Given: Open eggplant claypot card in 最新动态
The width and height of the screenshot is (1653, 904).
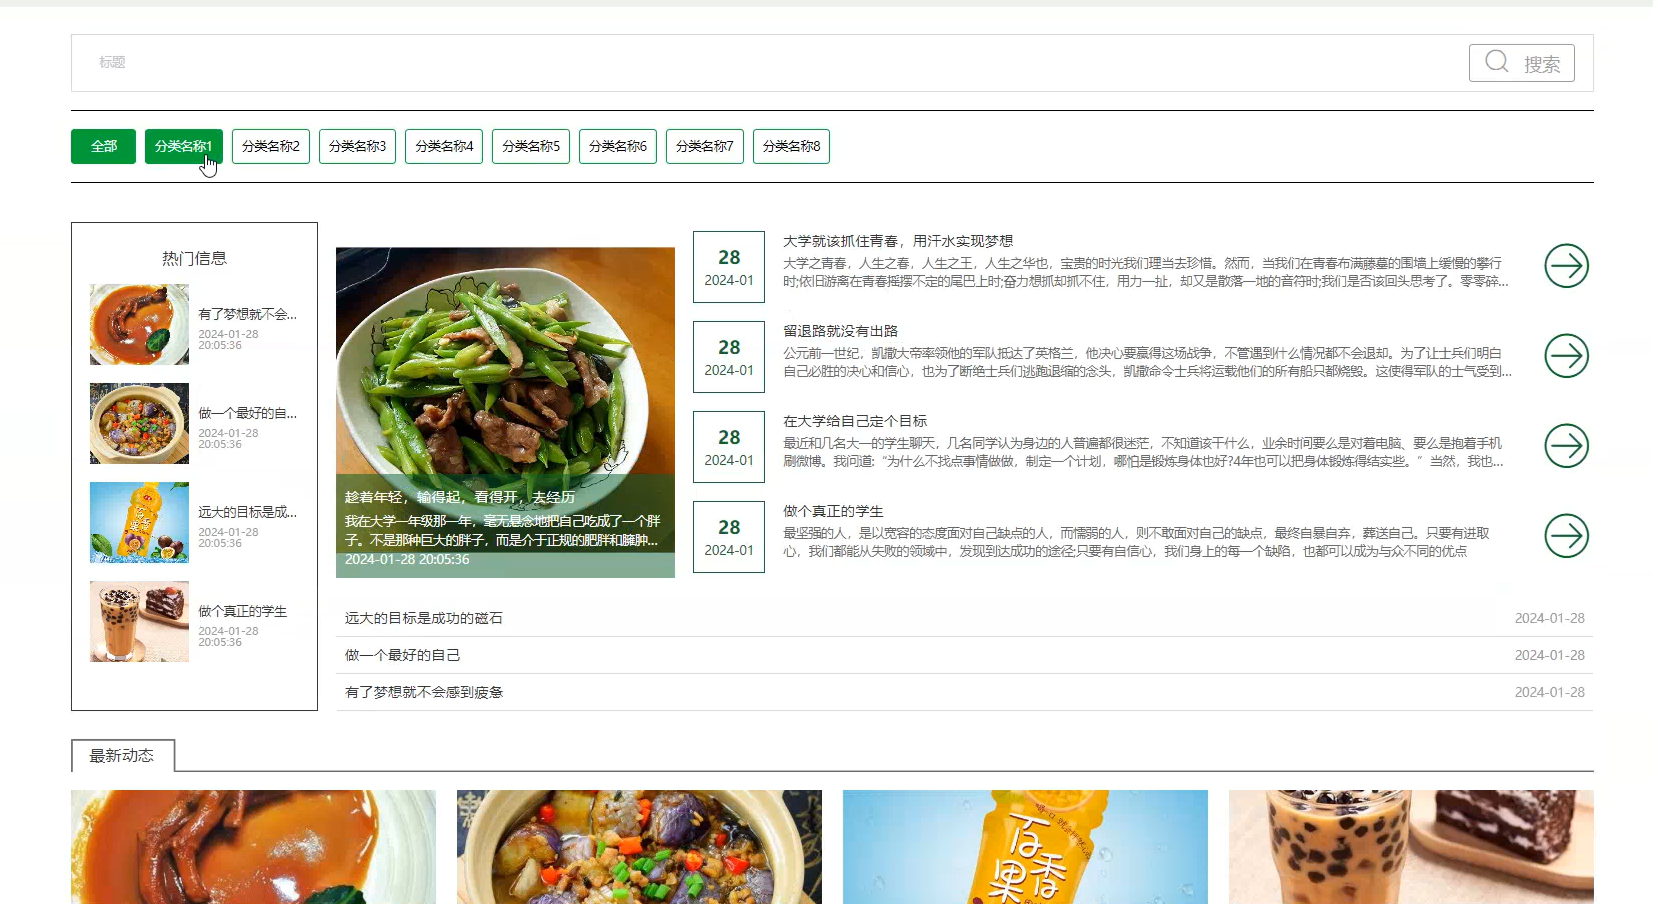Looking at the screenshot, I should point(639,847).
